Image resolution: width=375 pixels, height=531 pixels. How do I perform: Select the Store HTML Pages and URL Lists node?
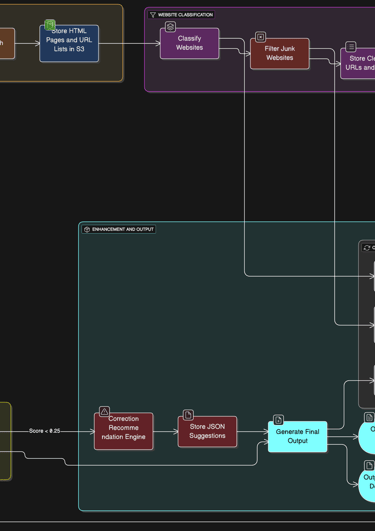(69, 43)
